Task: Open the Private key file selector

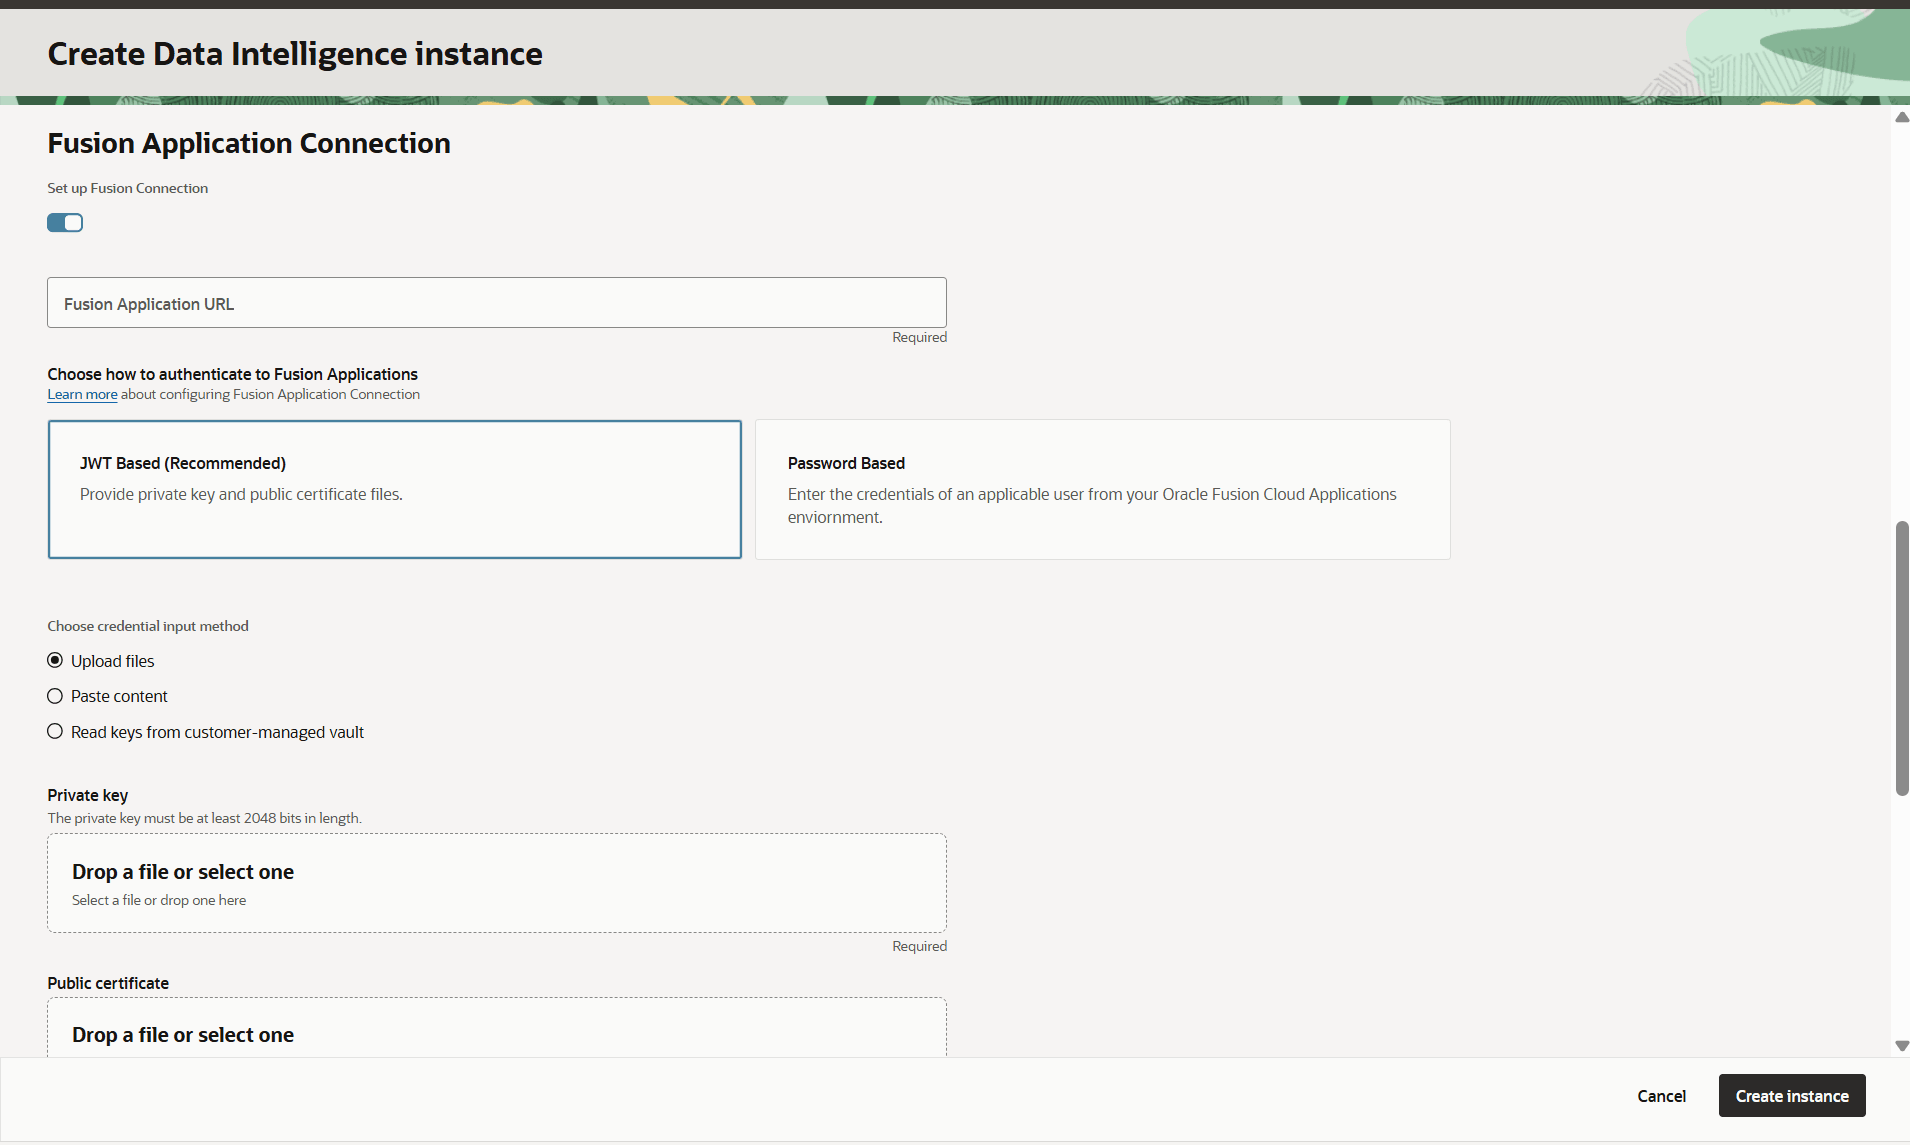Action: point(496,882)
